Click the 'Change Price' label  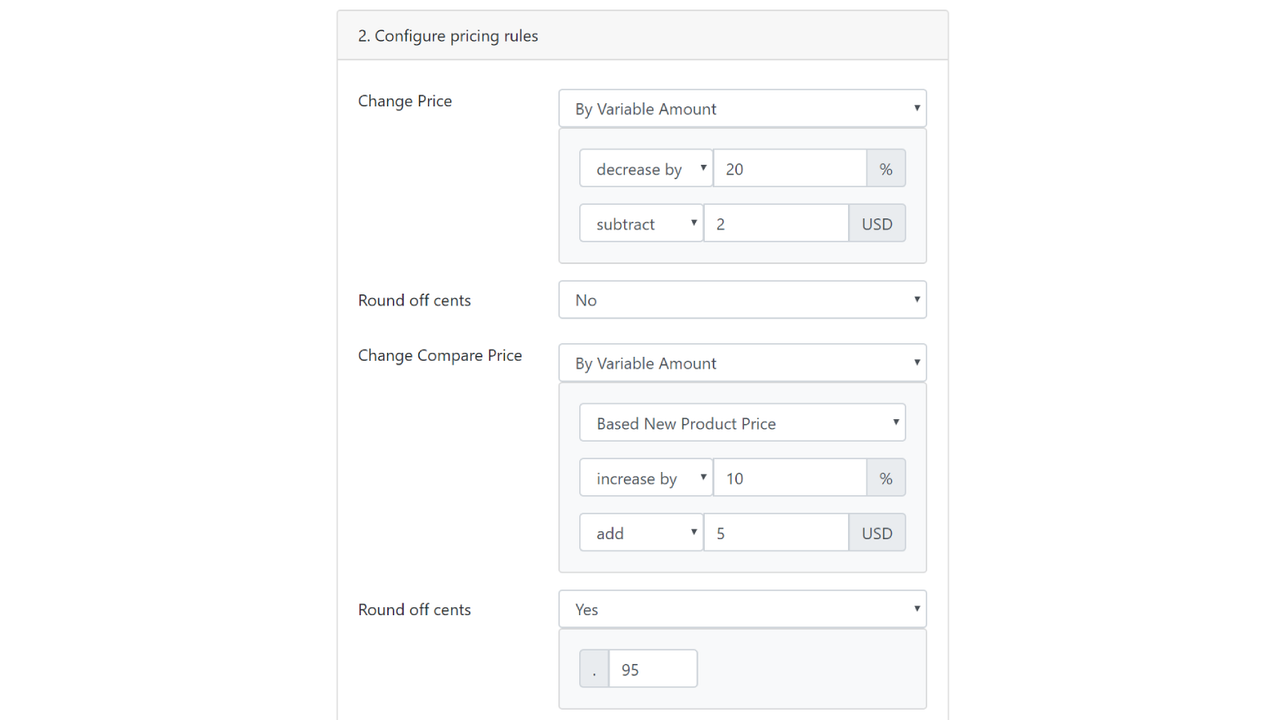(x=405, y=101)
